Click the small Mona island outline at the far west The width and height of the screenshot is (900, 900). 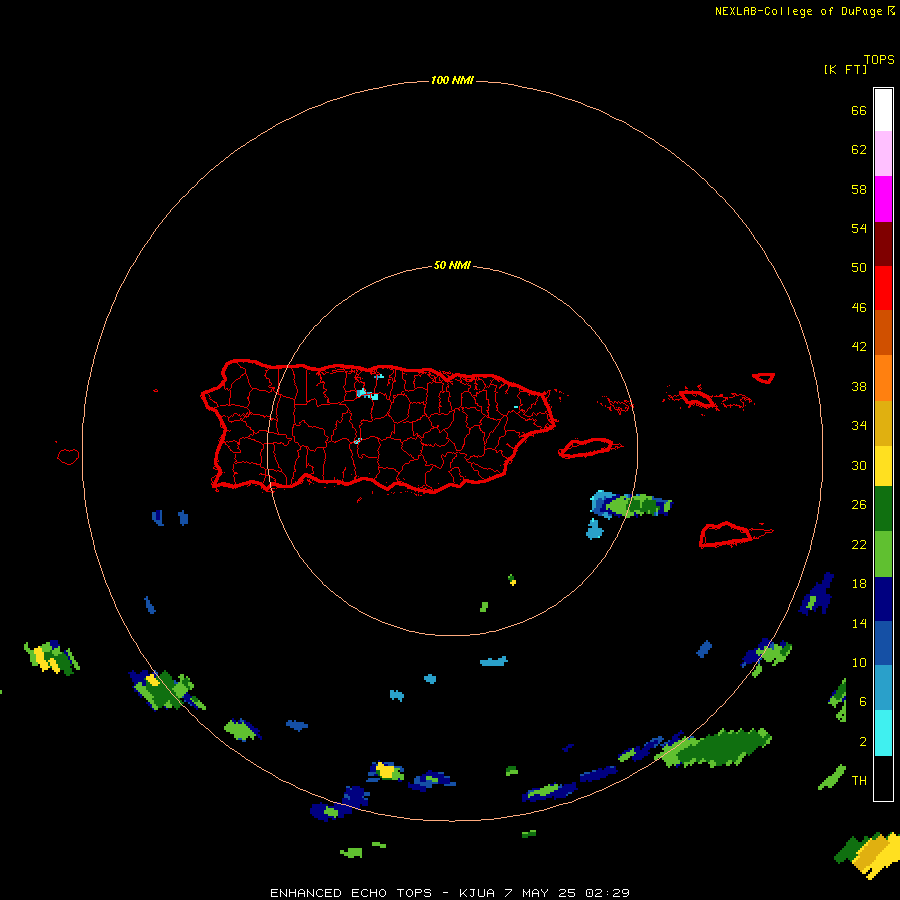[x=68, y=456]
